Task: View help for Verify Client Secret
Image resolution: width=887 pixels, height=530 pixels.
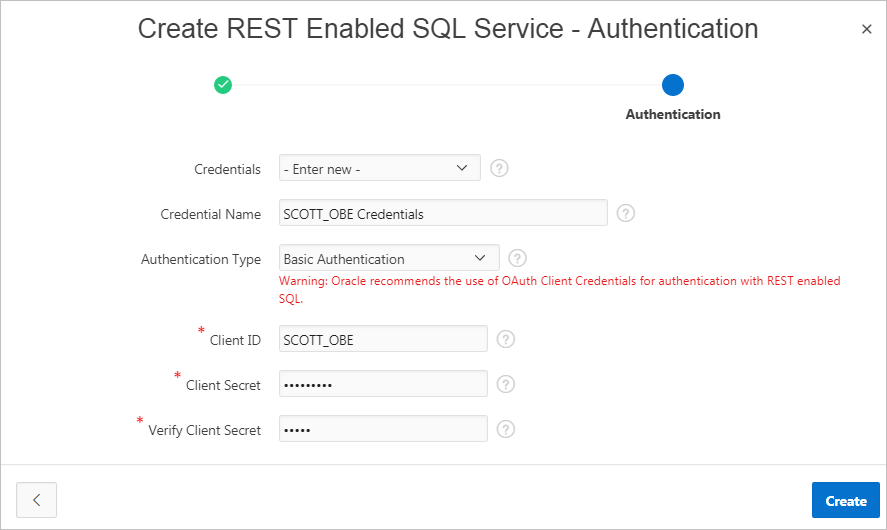Action: click(x=506, y=429)
